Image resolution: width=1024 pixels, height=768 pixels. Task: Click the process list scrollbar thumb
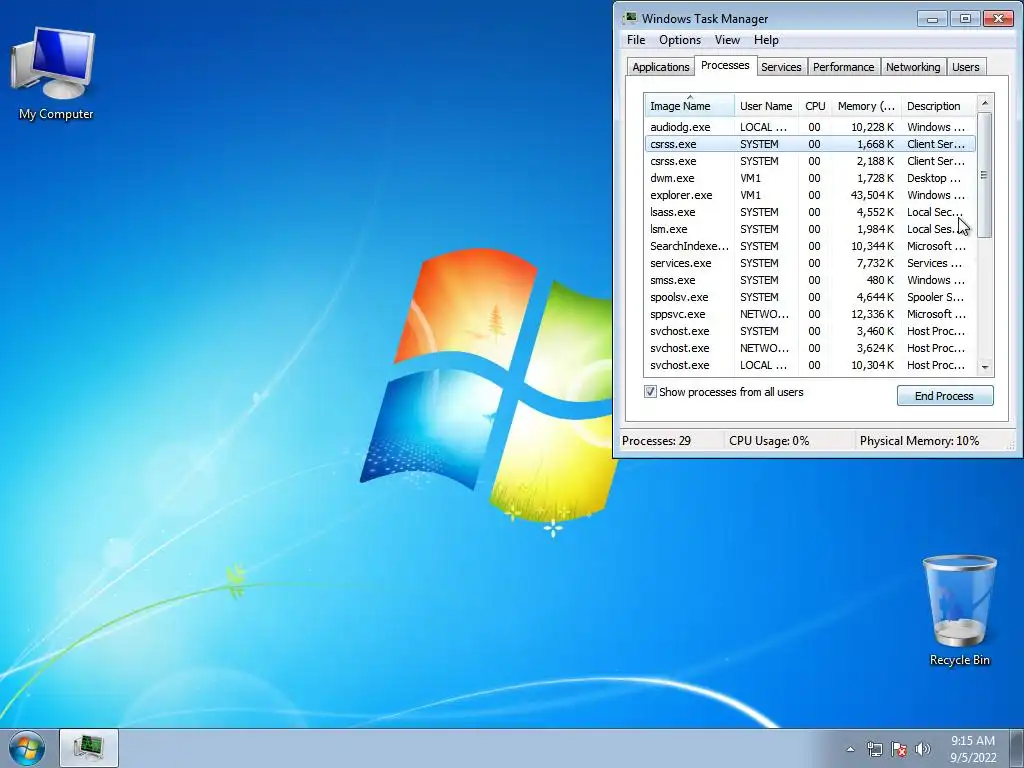[985, 175]
